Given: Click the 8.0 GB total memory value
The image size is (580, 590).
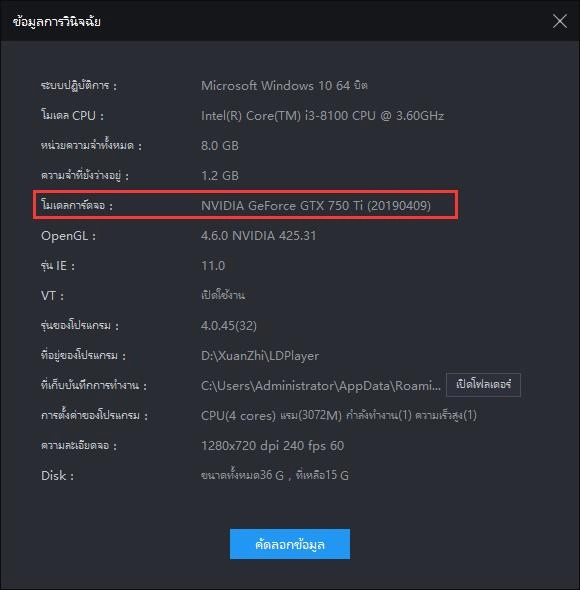Looking at the screenshot, I should point(220,146).
